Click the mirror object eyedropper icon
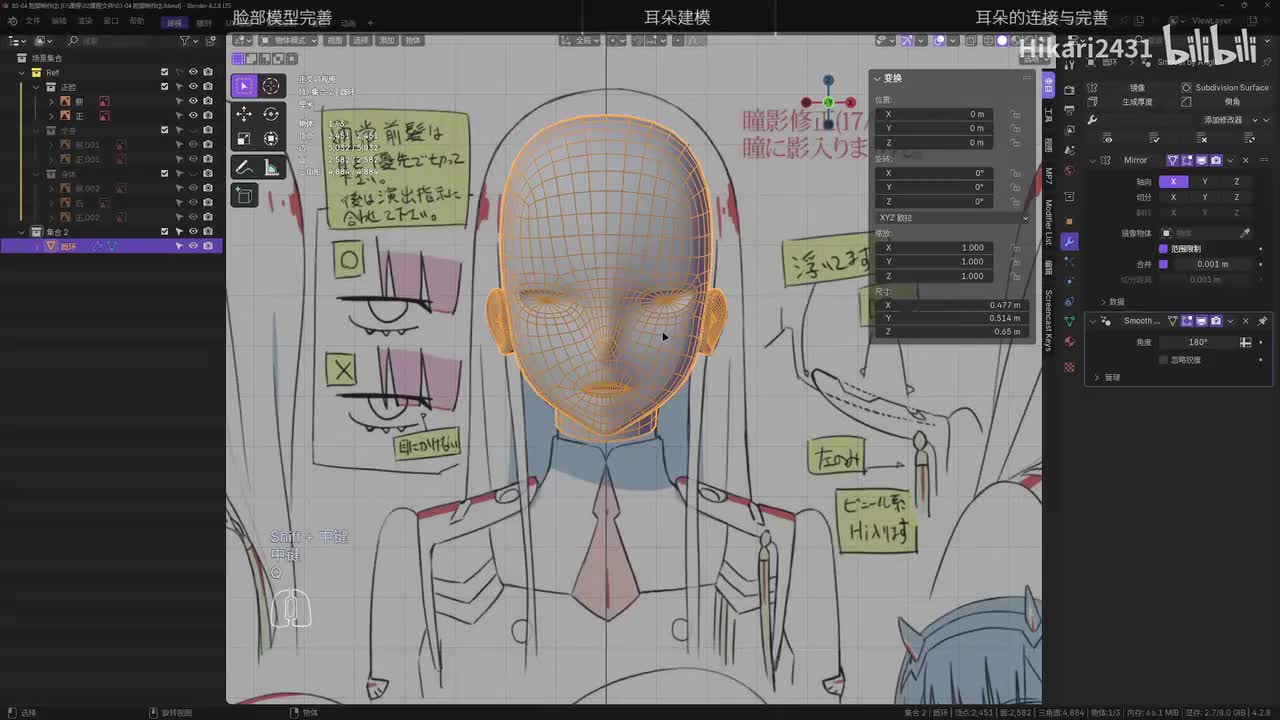 click(x=1245, y=233)
